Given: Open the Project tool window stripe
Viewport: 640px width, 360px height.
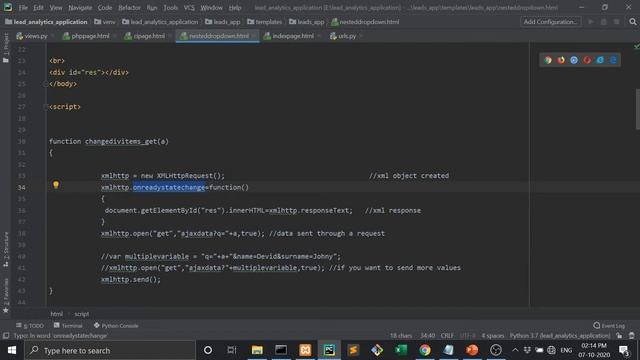Looking at the screenshot, I should coord(6,48).
